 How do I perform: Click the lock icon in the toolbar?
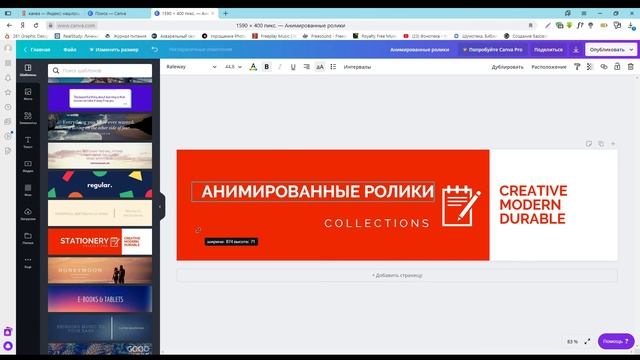(x=617, y=67)
